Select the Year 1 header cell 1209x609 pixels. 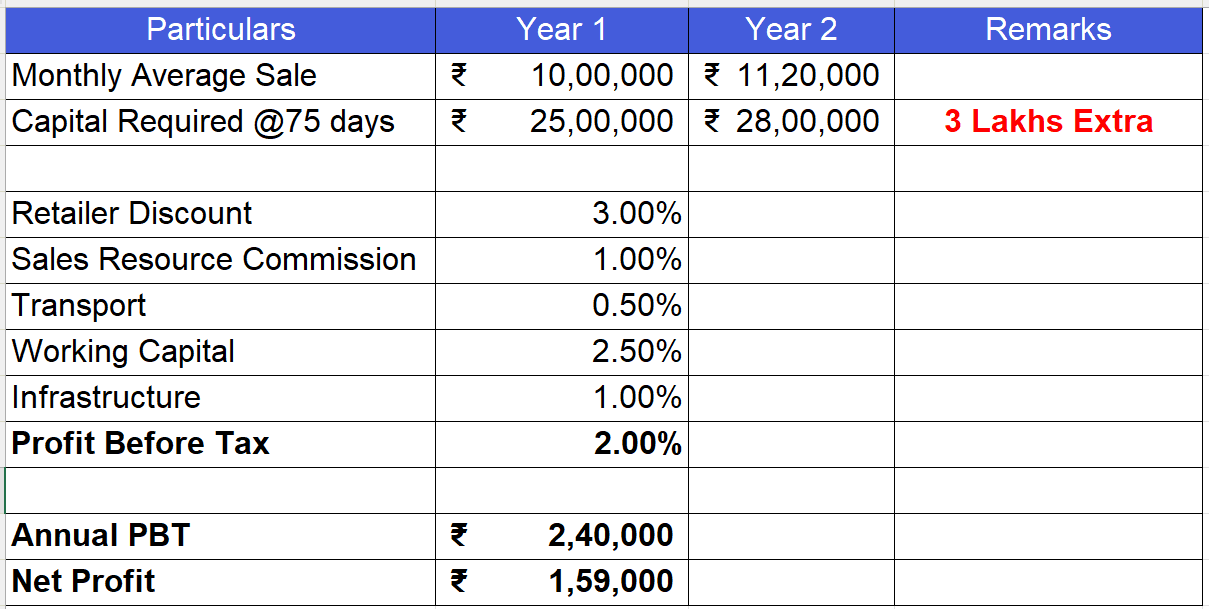(x=561, y=29)
